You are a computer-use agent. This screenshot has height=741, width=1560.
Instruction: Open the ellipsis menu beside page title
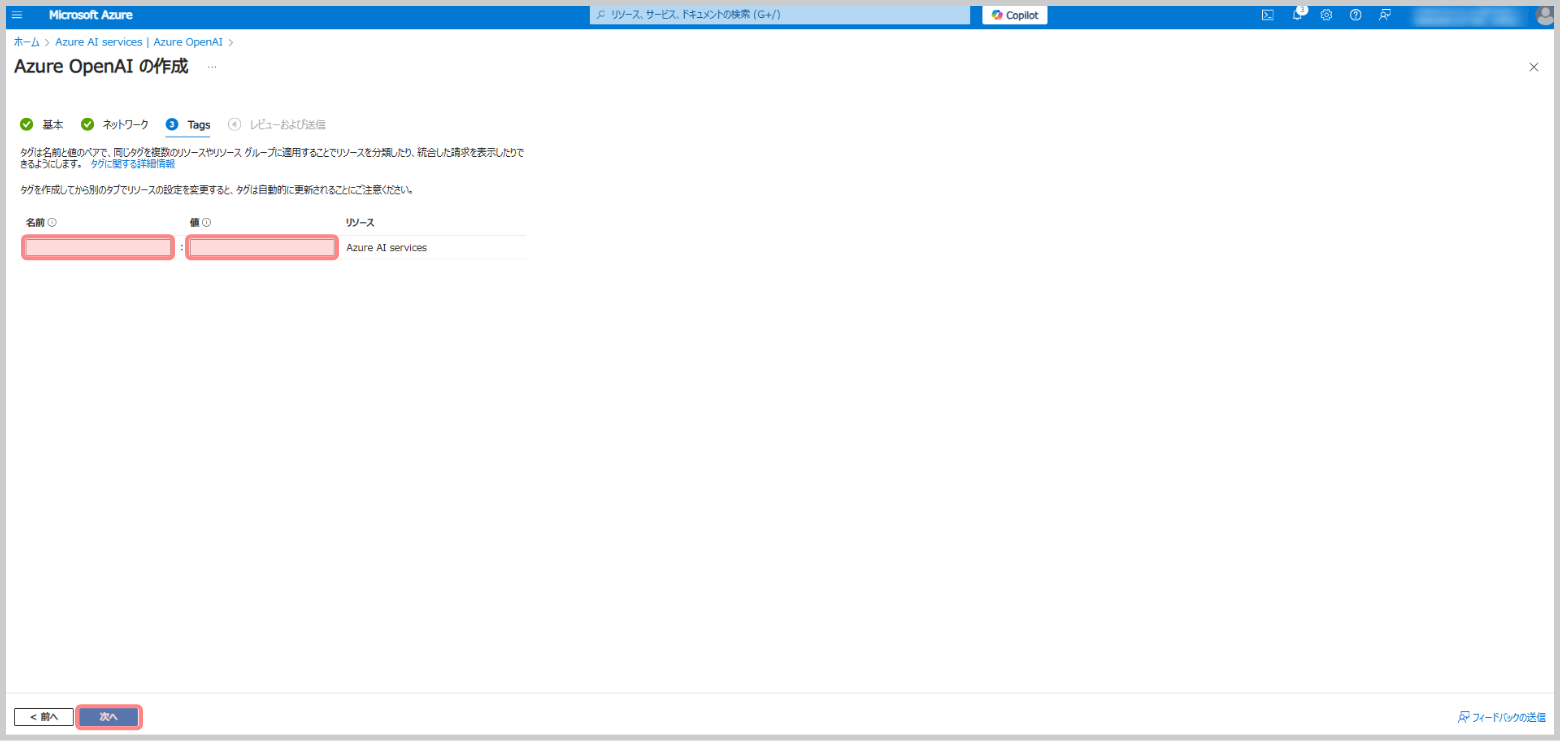(212, 67)
